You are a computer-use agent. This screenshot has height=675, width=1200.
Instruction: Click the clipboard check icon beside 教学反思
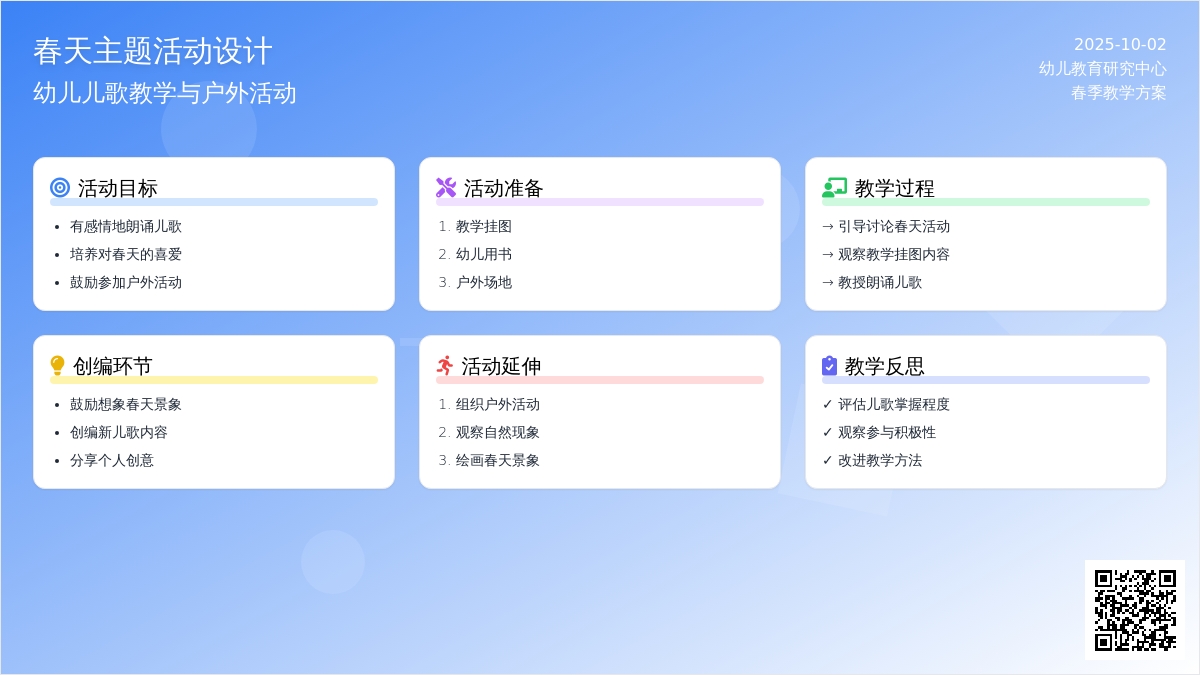(x=829, y=366)
